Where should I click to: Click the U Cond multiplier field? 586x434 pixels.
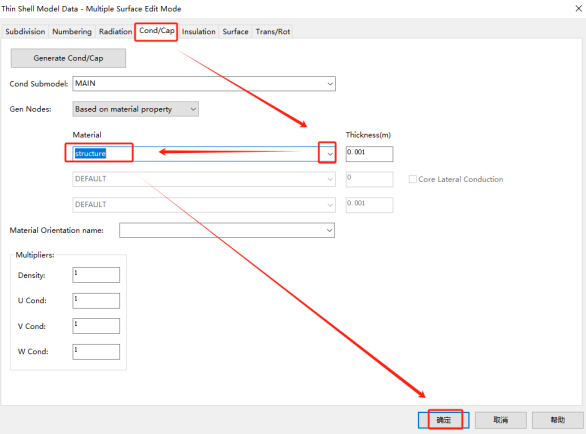[96, 301]
